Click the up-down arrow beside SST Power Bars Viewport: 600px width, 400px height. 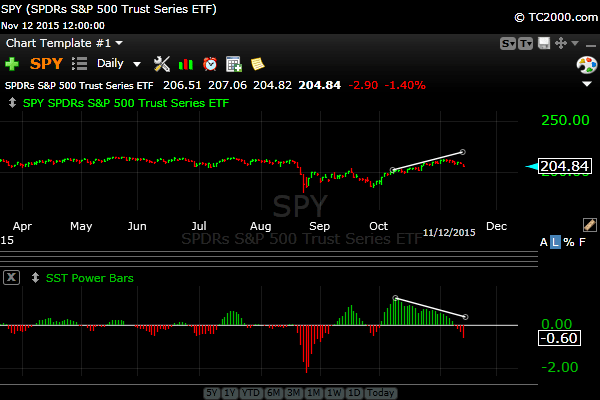35,278
